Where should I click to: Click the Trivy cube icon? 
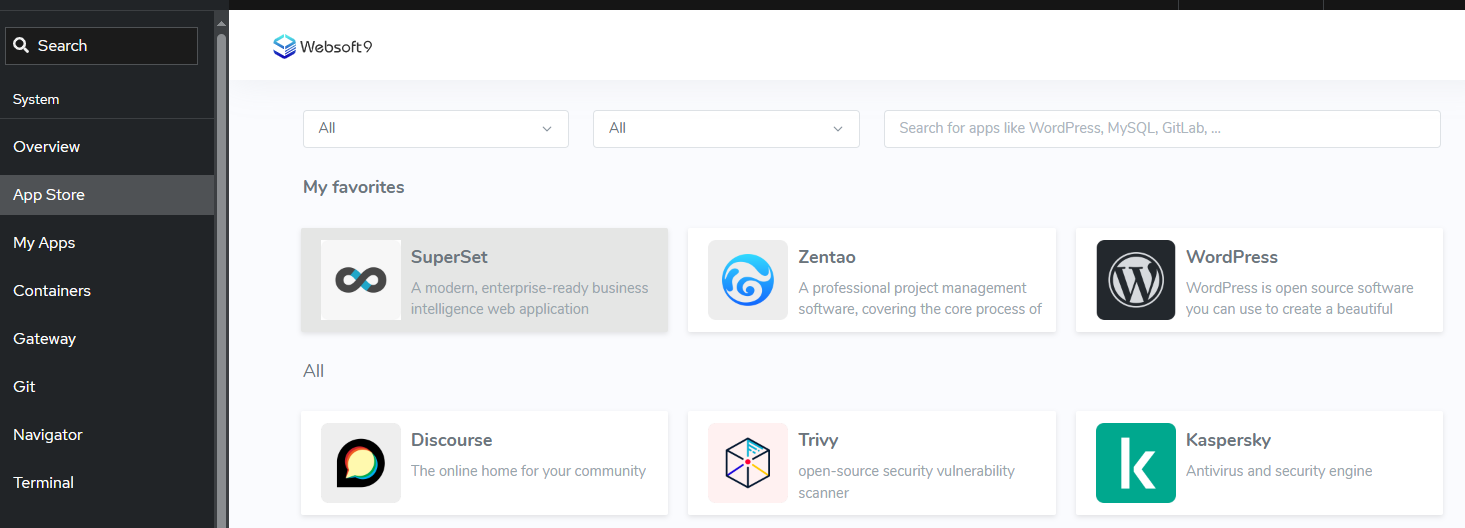[748, 463]
